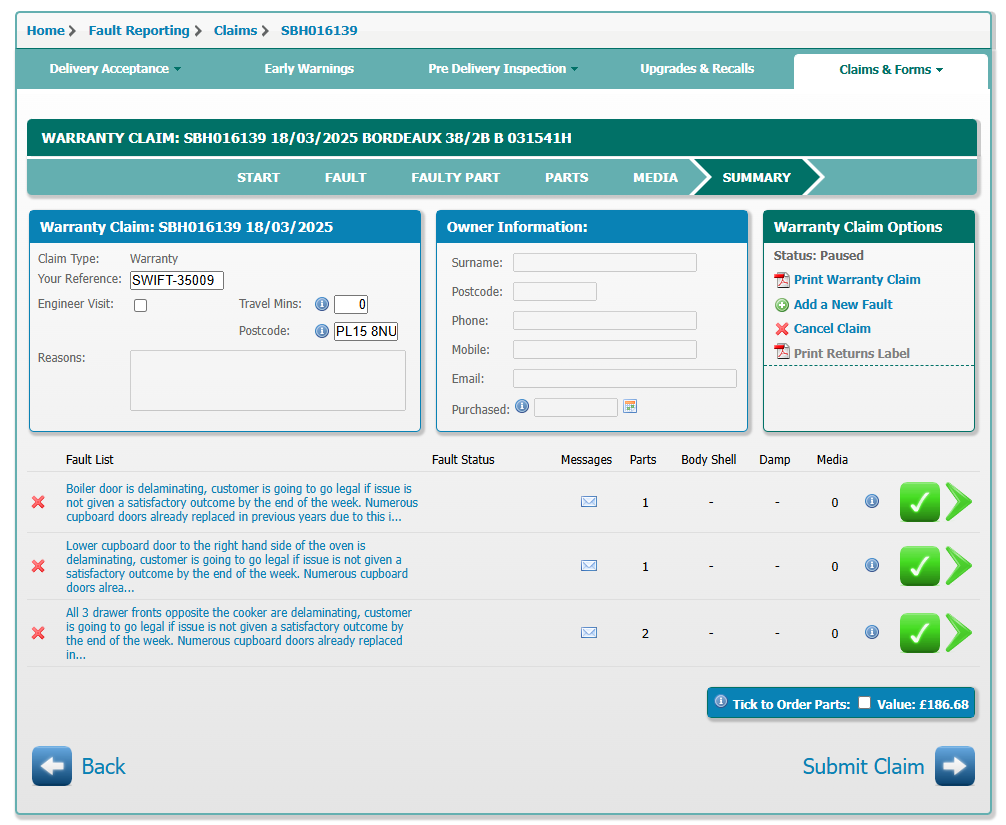Open message envelope for Boiler door fault

[x=589, y=502]
